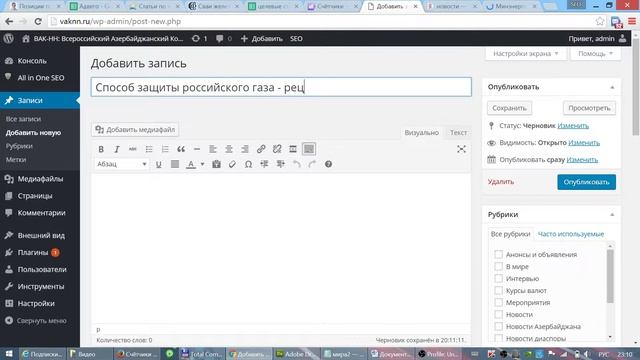640x360 pixels.
Task: Open 'Медиафайлы' in the sidebar
Action: pos(40,179)
